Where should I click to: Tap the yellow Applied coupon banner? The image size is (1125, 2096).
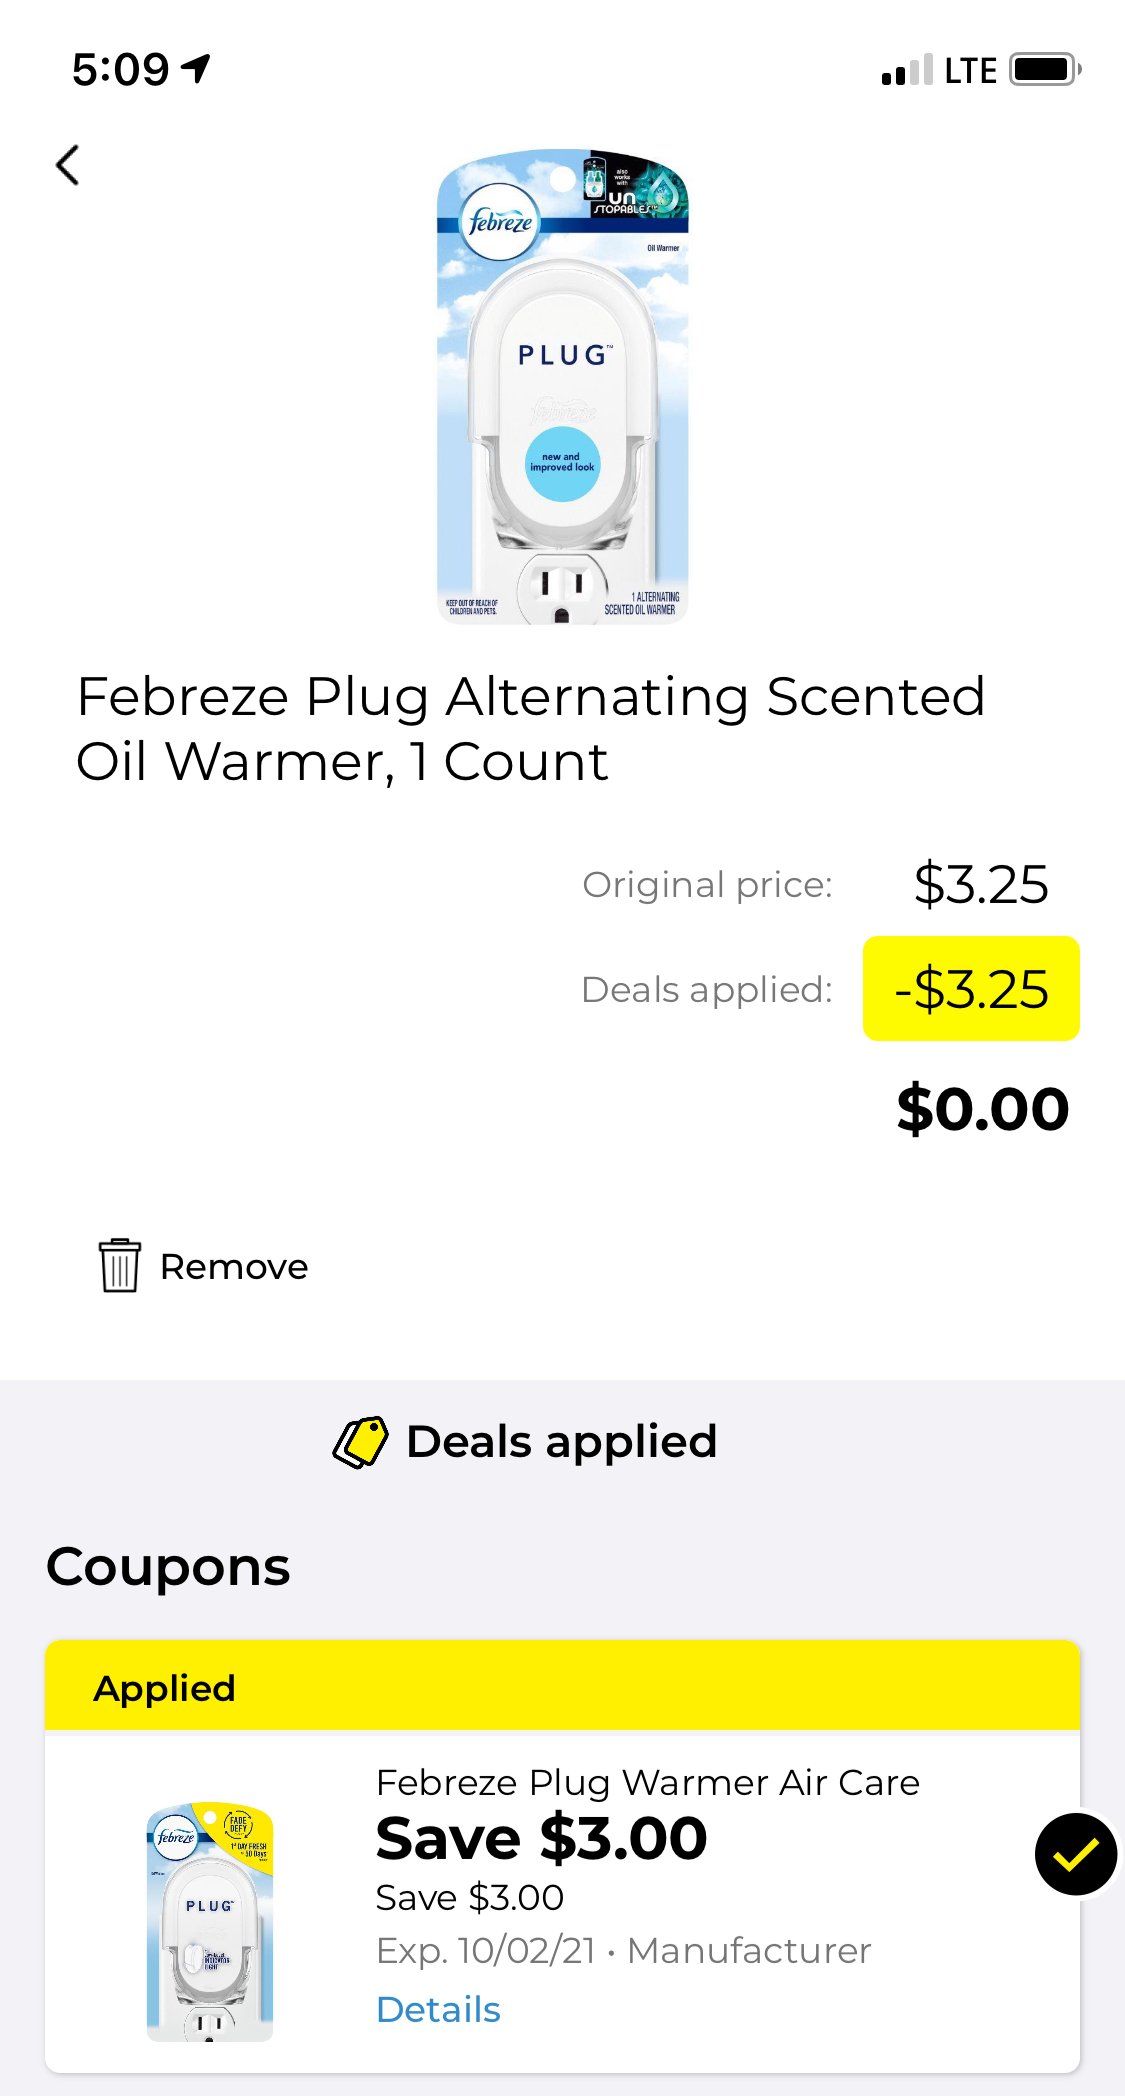pyautogui.click(x=562, y=1687)
